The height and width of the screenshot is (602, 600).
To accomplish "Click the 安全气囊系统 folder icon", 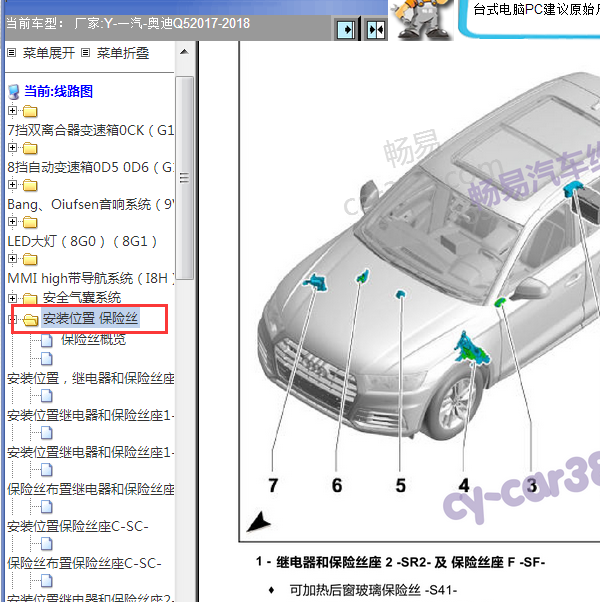I will (x=30, y=298).
